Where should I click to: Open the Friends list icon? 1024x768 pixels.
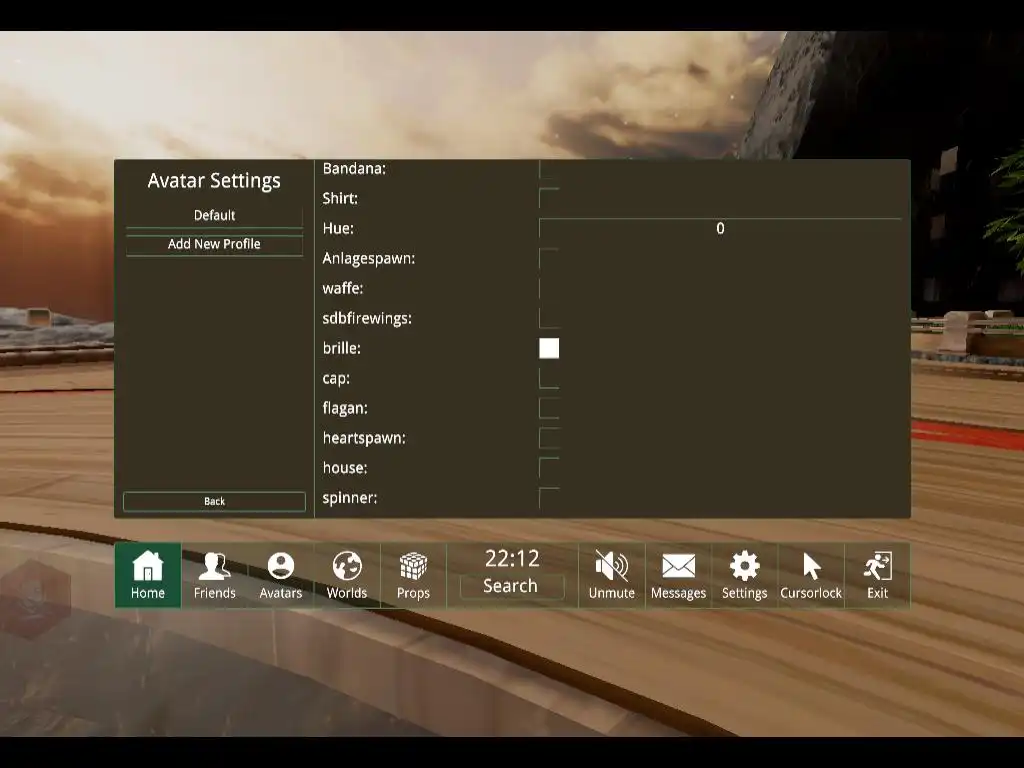214,575
